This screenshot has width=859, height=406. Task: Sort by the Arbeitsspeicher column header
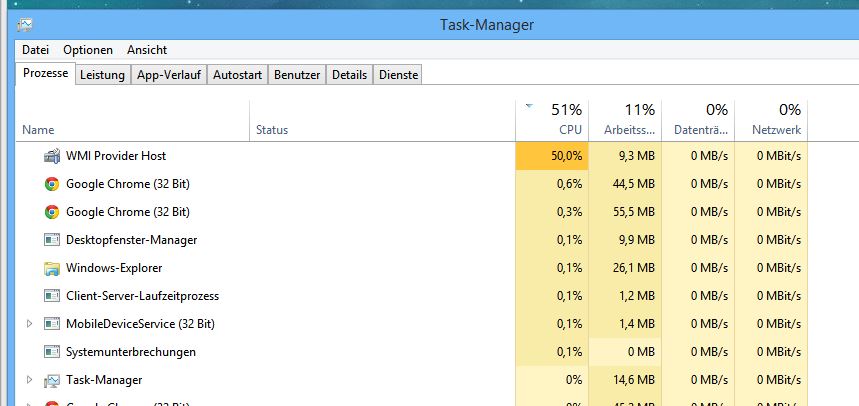click(x=625, y=121)
